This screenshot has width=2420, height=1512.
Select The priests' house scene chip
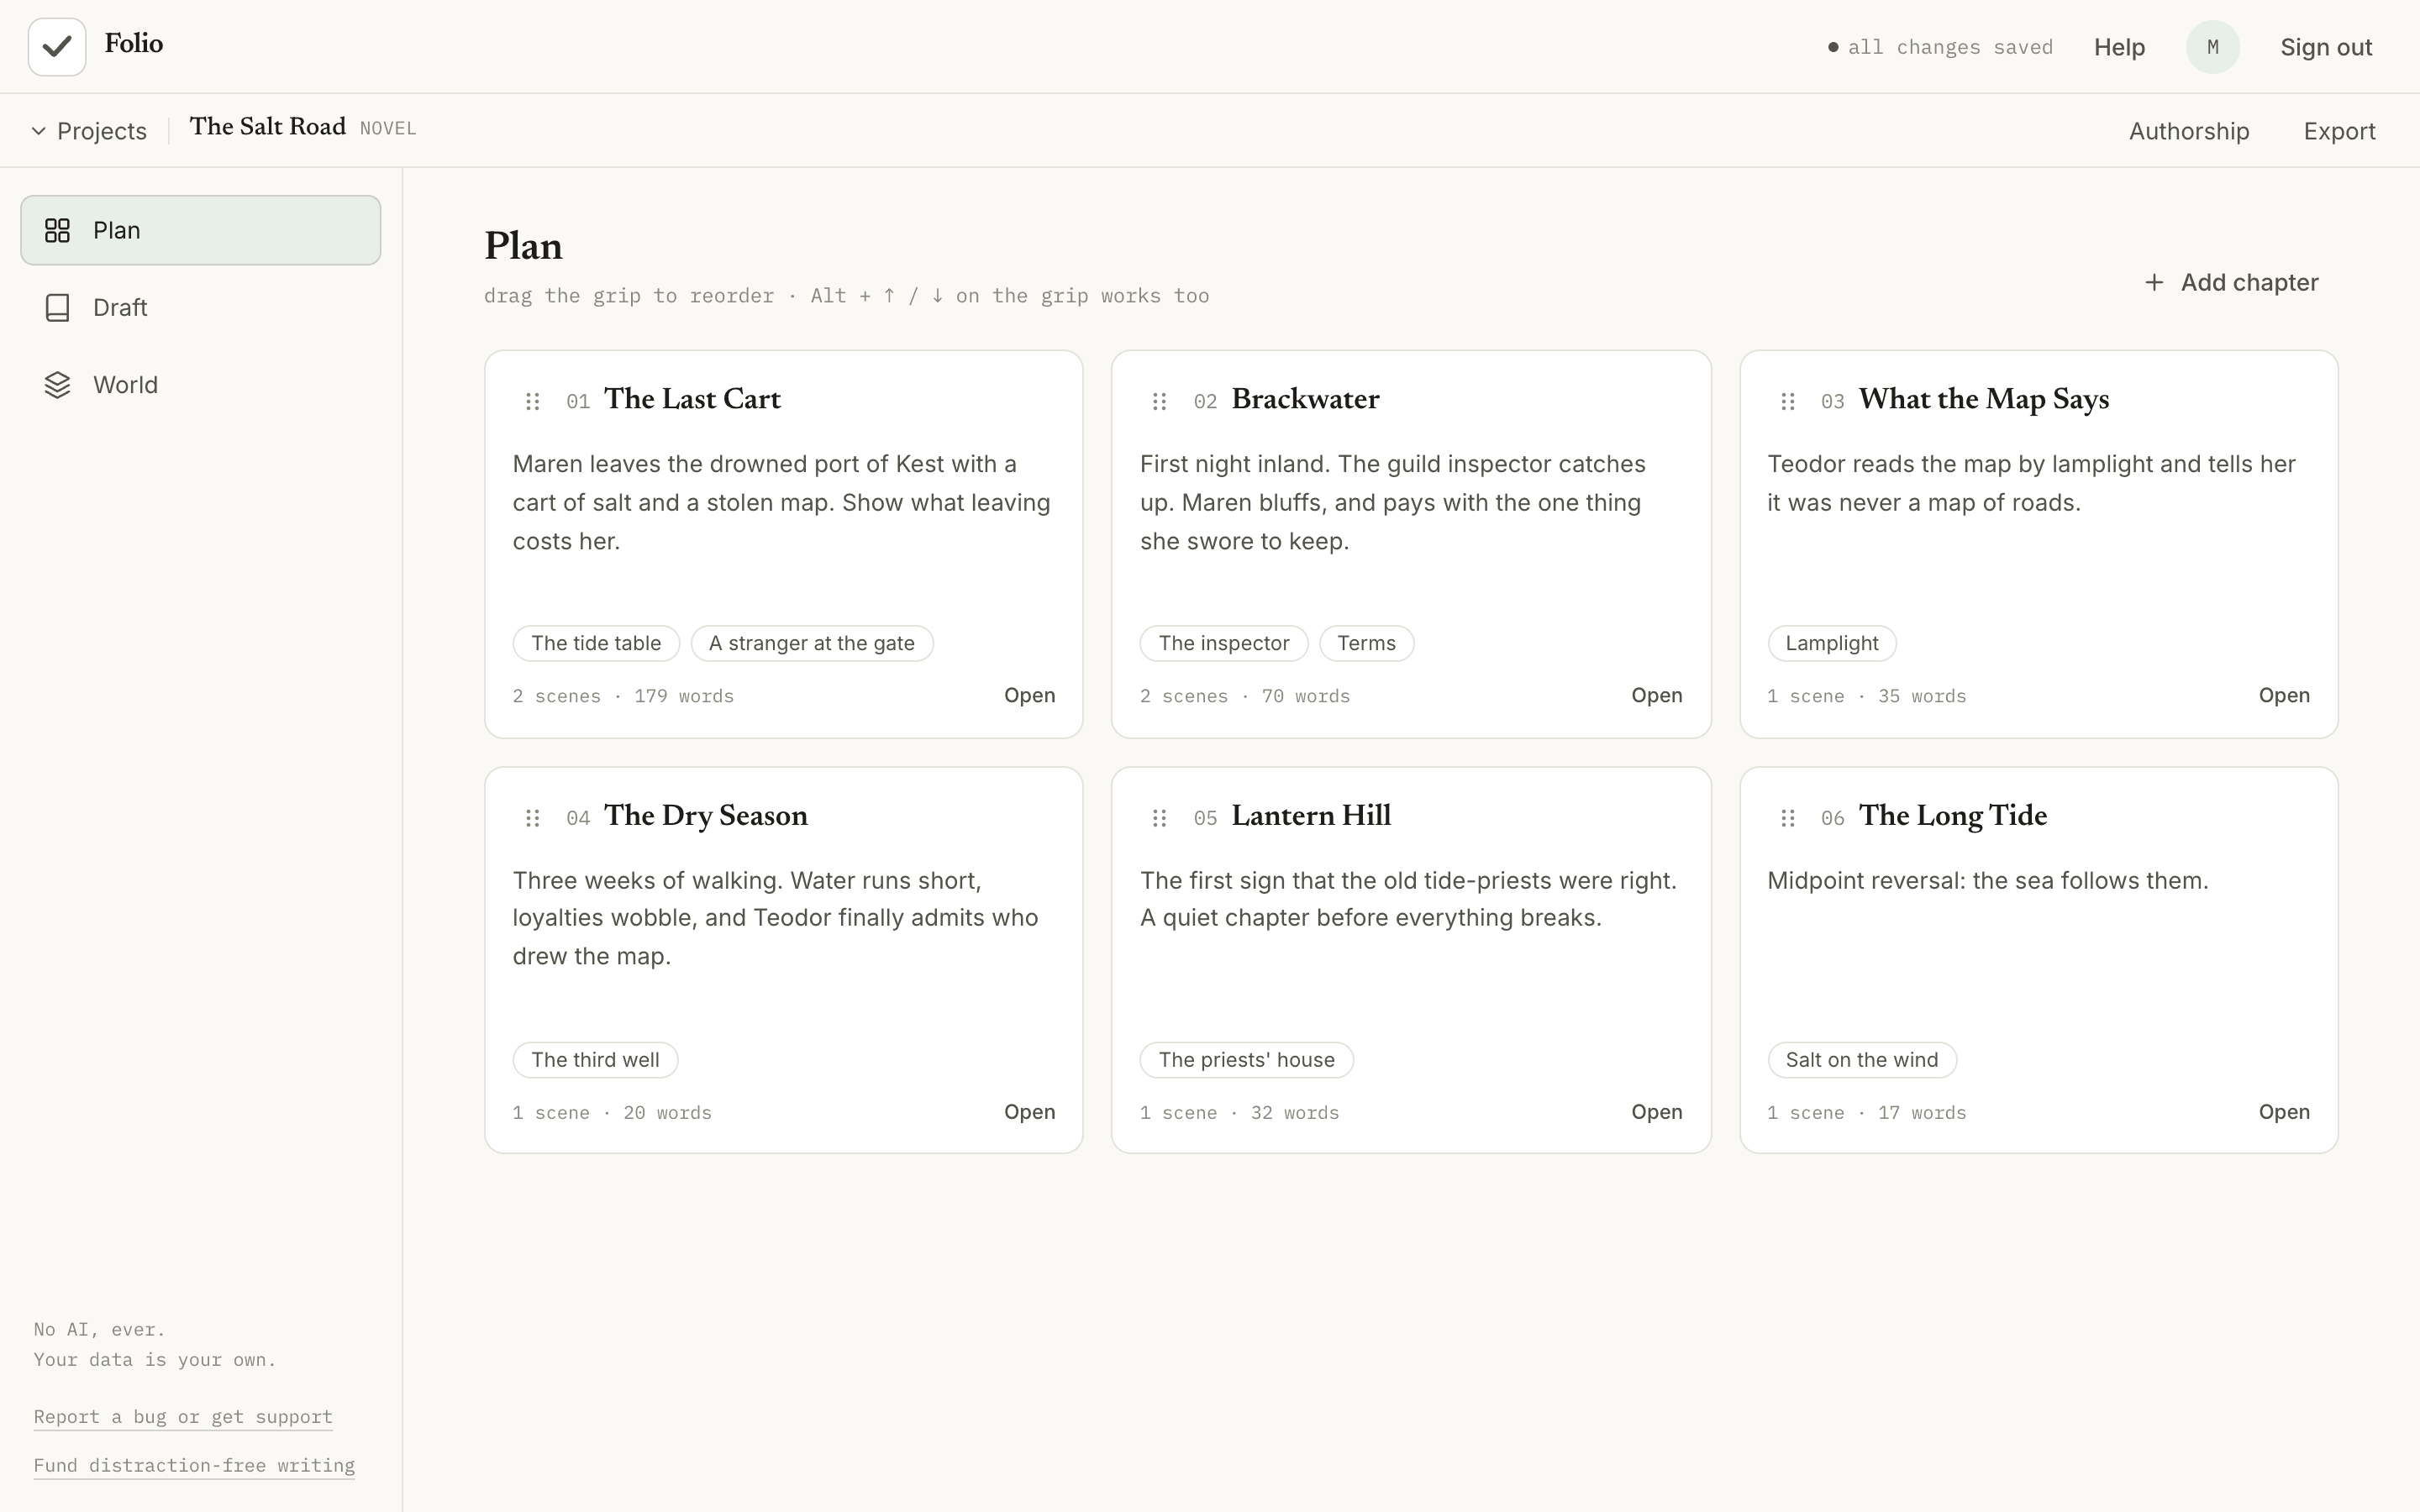coord(1246,1060)
